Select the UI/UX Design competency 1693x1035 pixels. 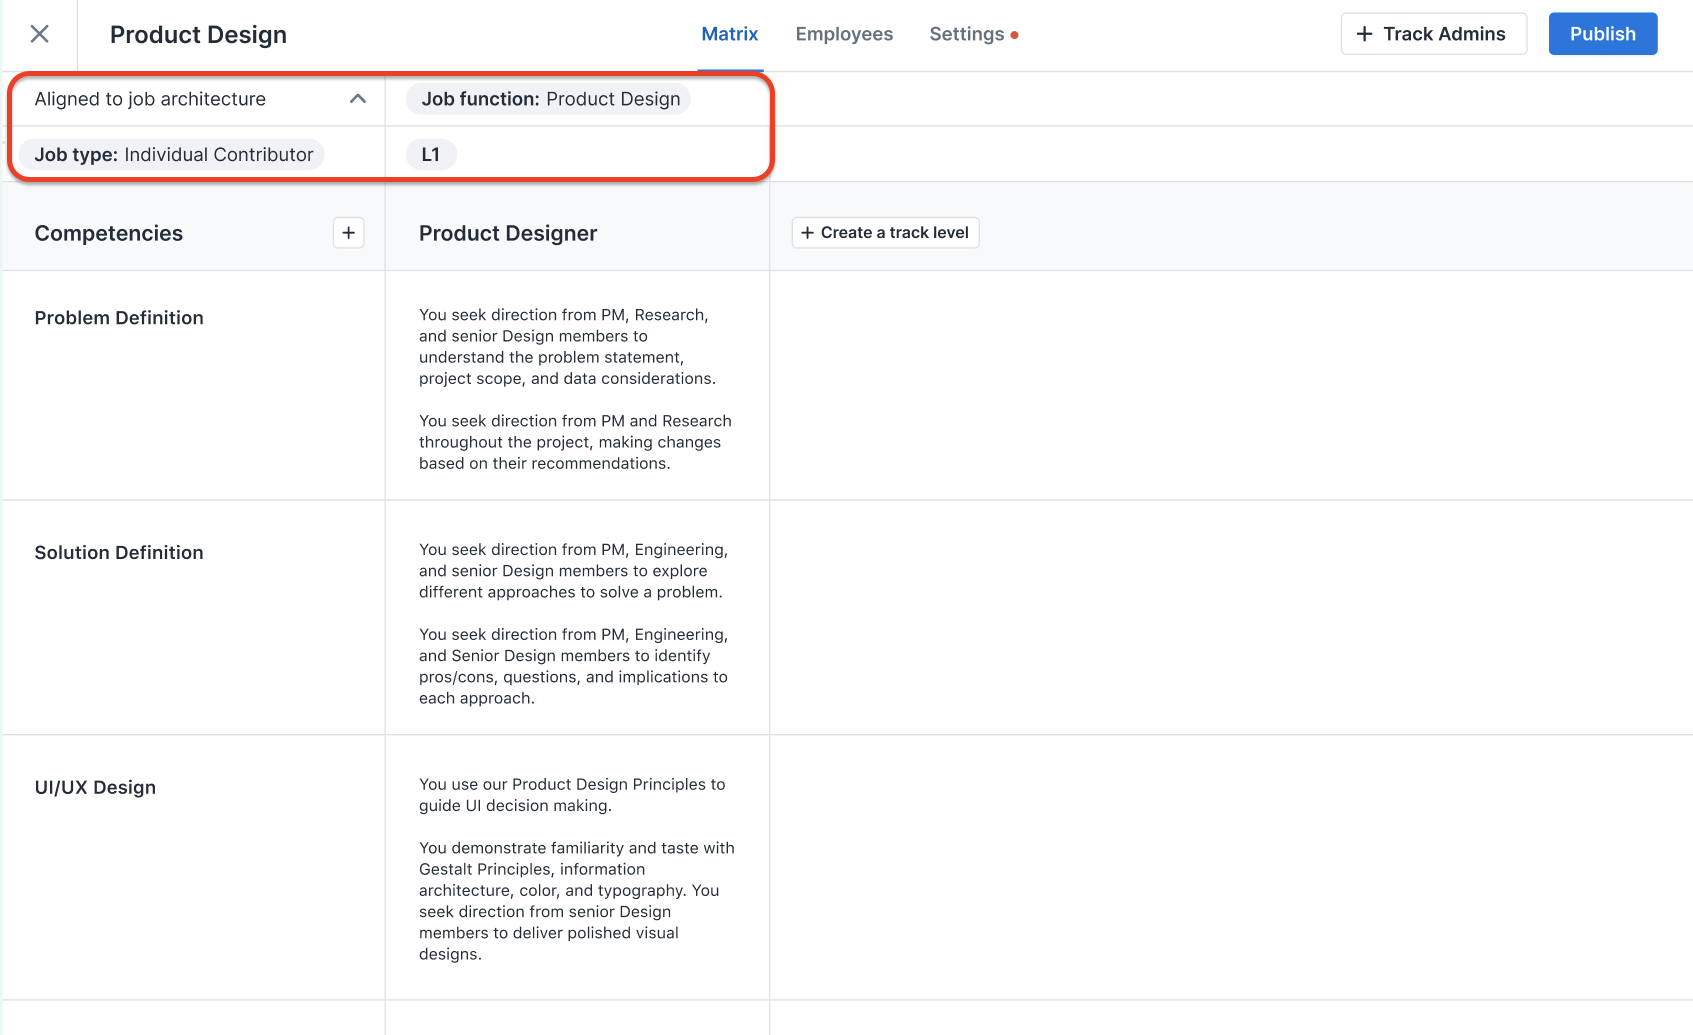click(x=95, y=787)
